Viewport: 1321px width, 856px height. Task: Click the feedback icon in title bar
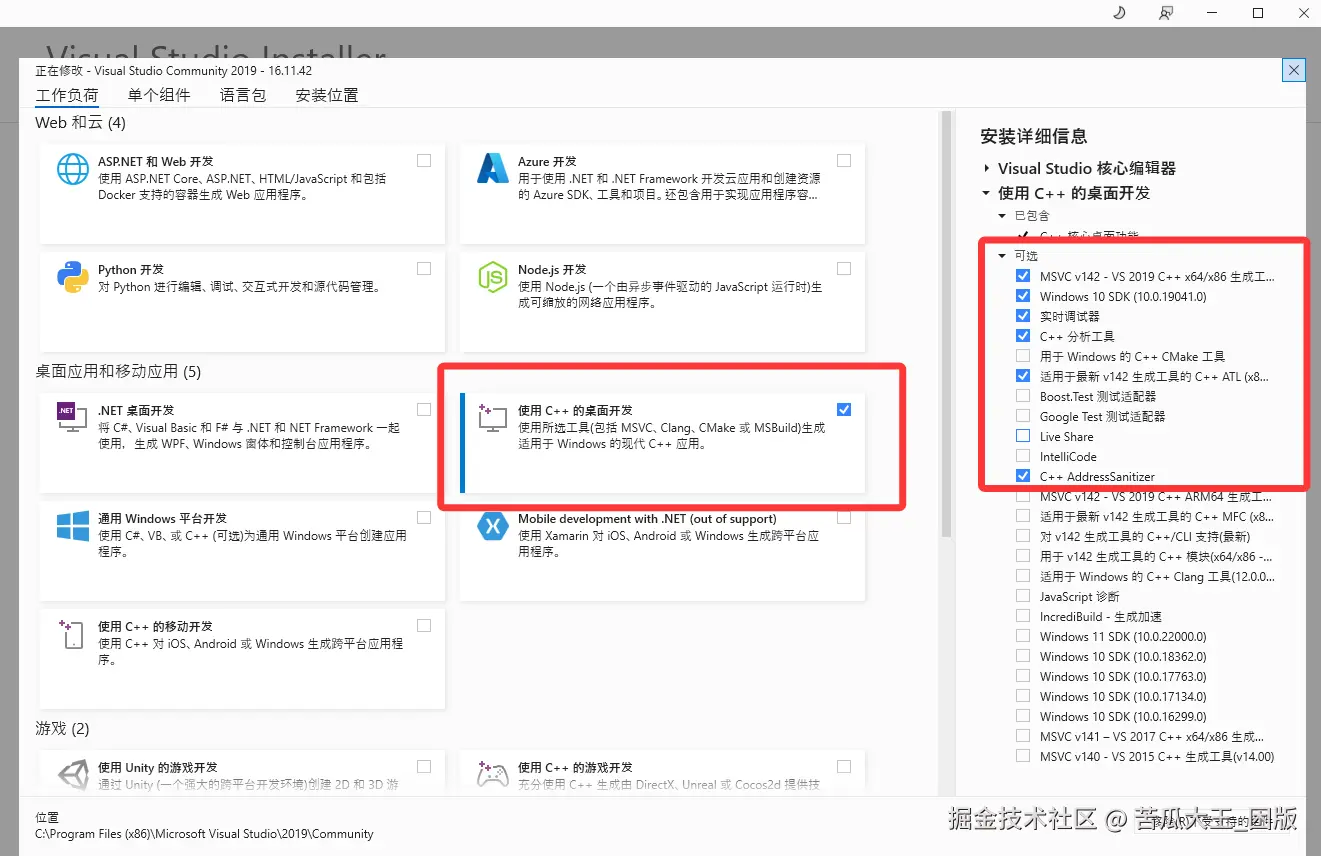pyautogui.click(x=1166, y=13)
